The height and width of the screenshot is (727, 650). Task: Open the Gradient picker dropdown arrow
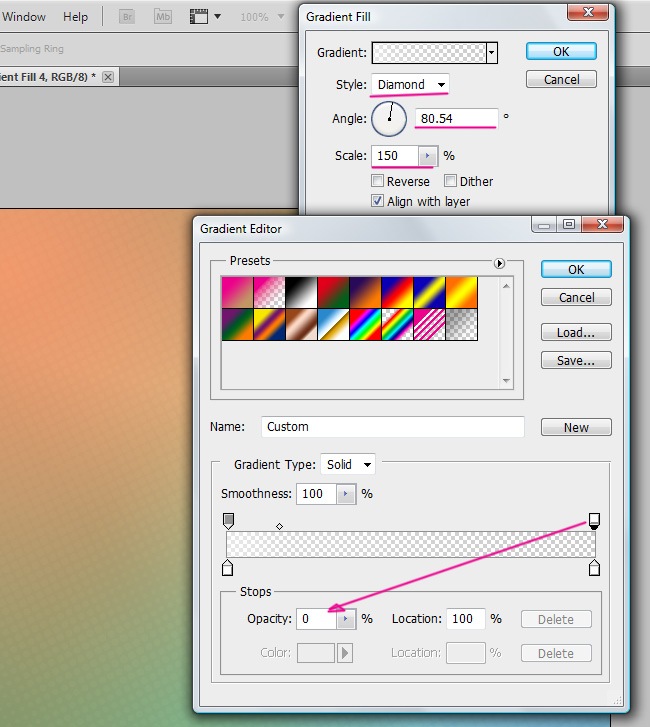coord(491,52)
